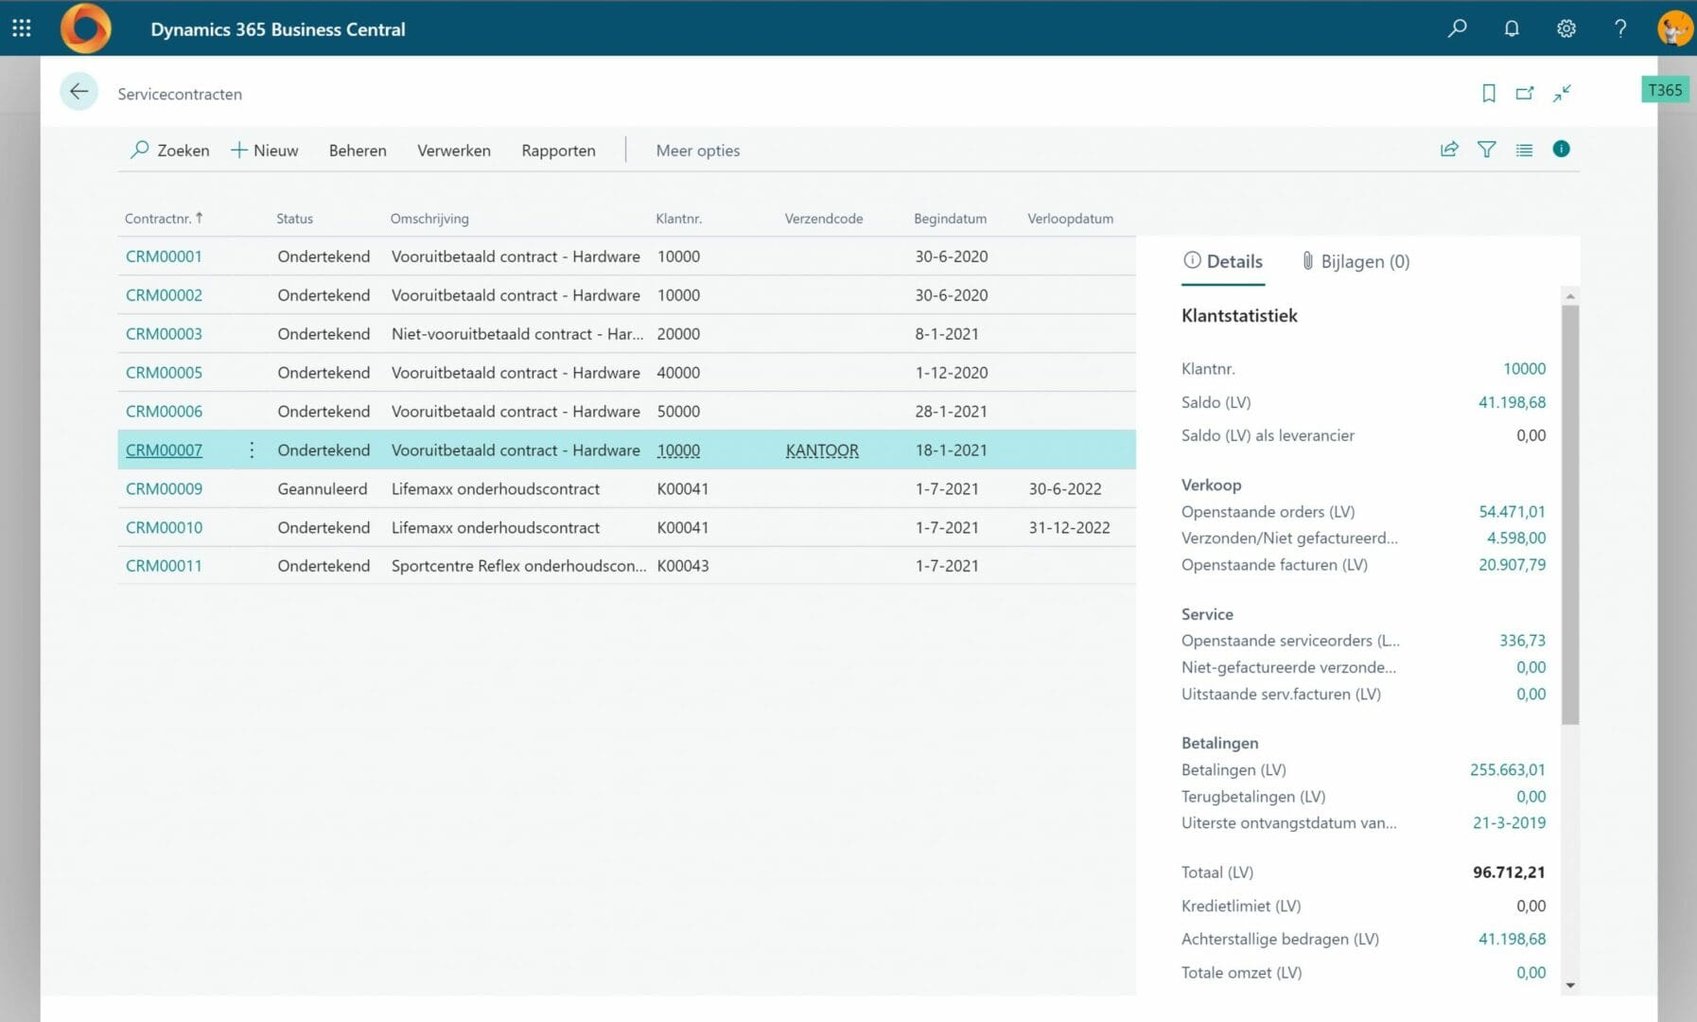
Task: Click the Verzendcode column header
Action: (x=824, y=218)
